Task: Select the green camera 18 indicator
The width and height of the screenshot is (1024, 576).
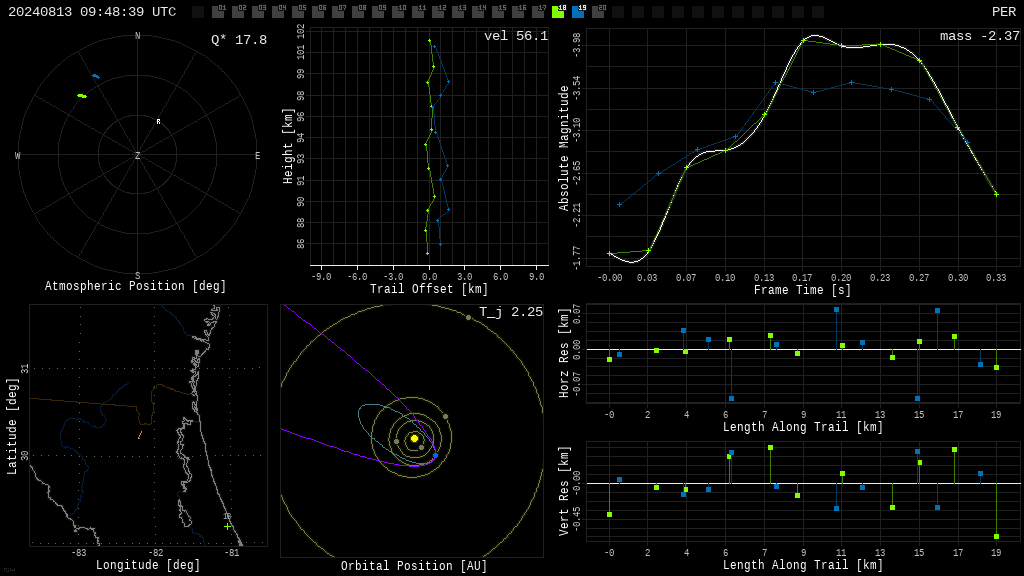Action: [558, 11]
